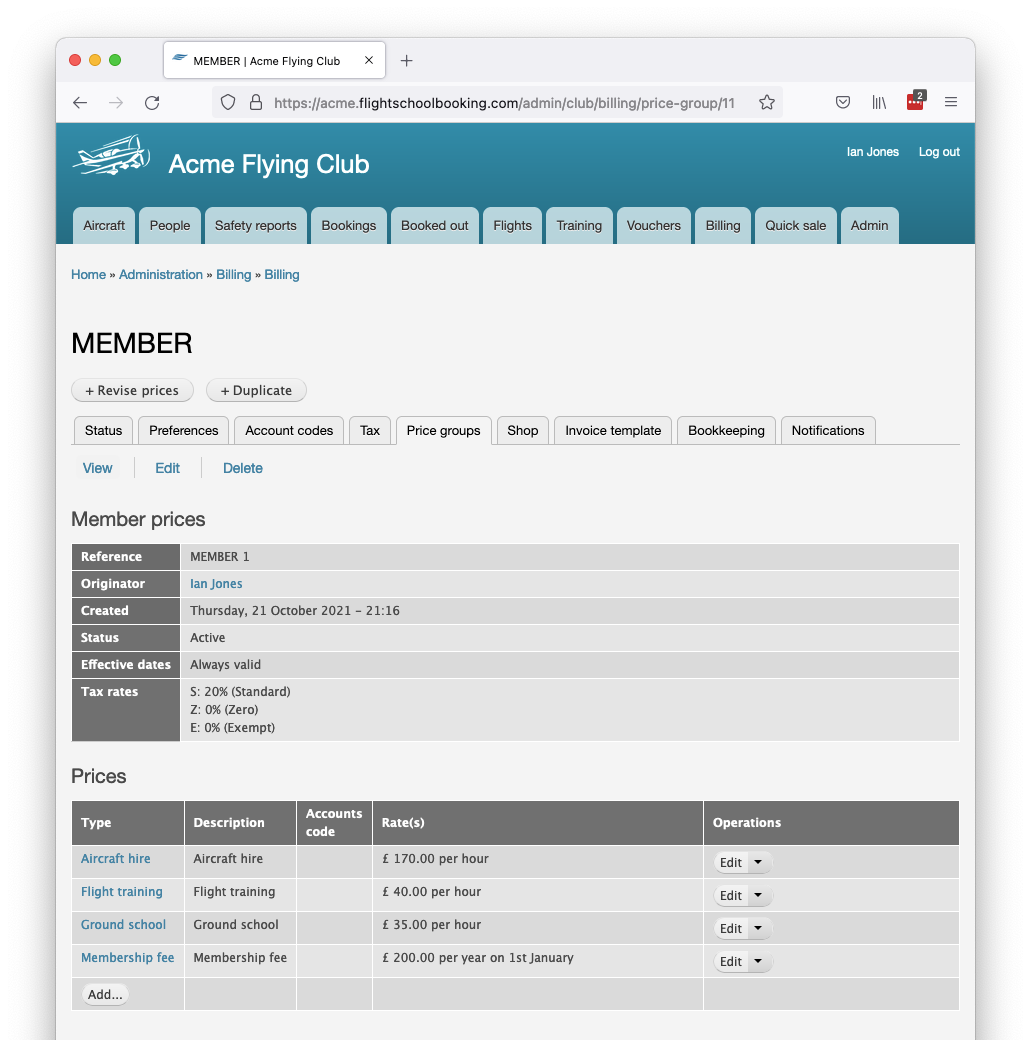Open the Ian Jones originator link
The image size is (1031, 1040).
(216, 583)
